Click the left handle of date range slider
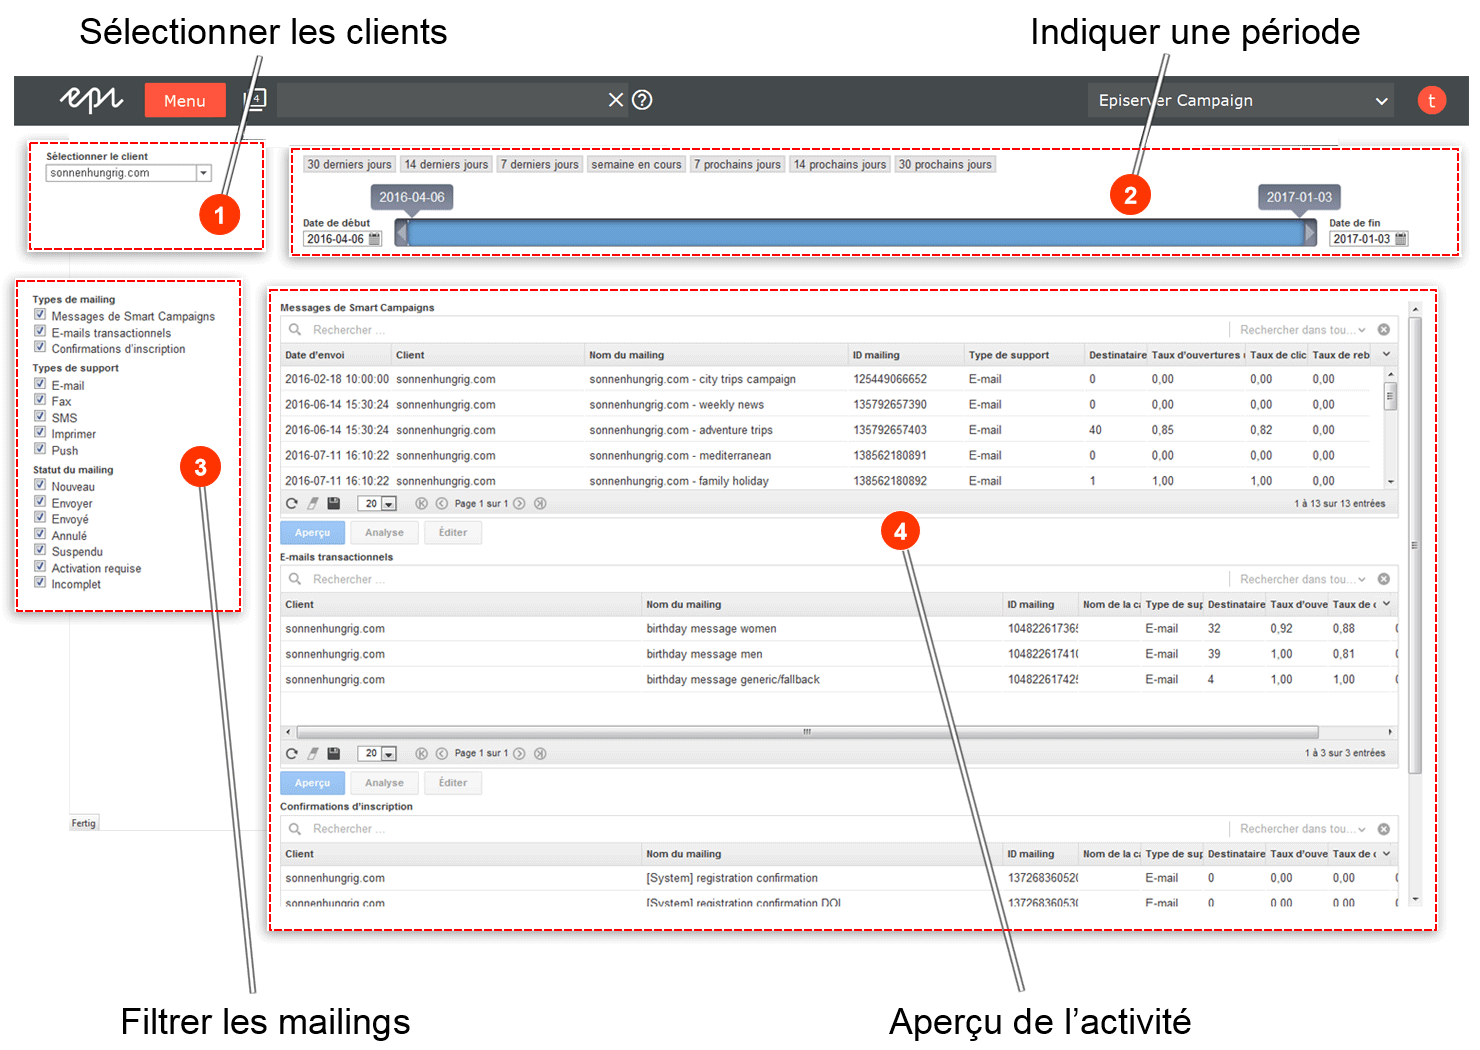 click(402, 233)
